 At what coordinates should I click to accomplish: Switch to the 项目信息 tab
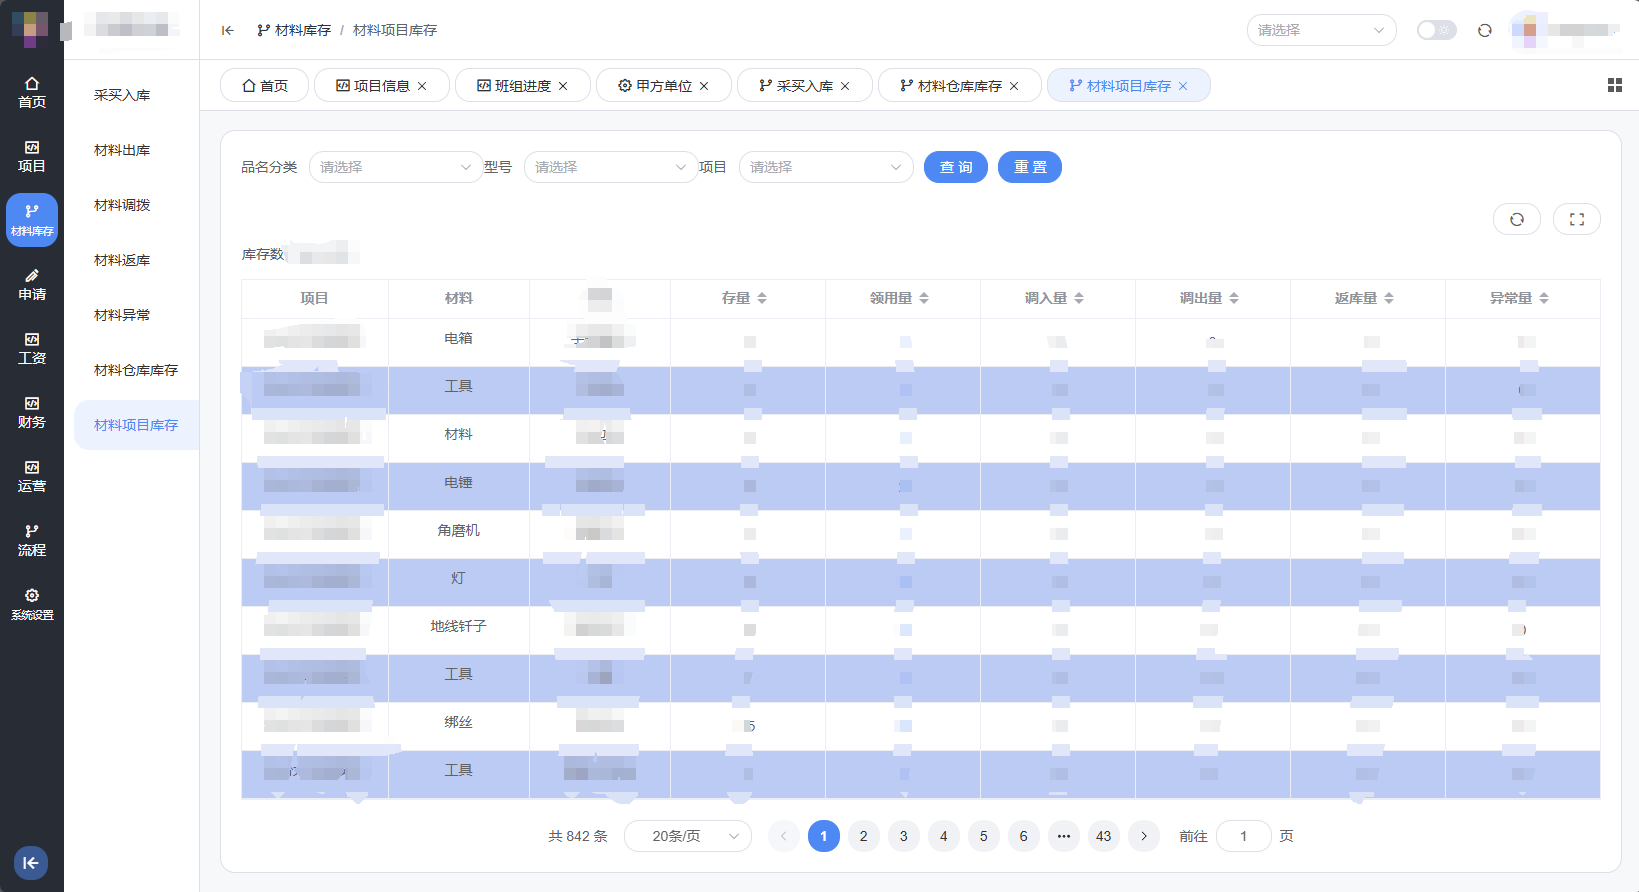[x=382, y=86]
